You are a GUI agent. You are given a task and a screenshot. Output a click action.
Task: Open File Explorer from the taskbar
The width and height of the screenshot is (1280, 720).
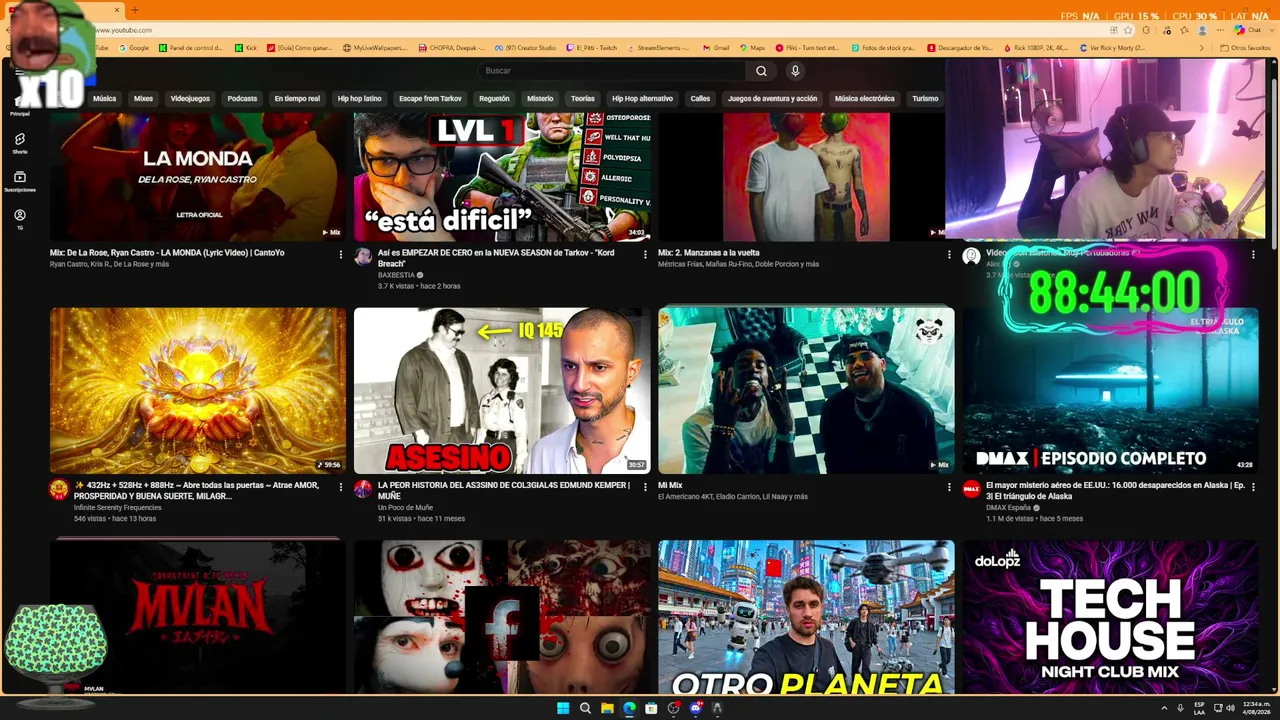click(607, 708)
